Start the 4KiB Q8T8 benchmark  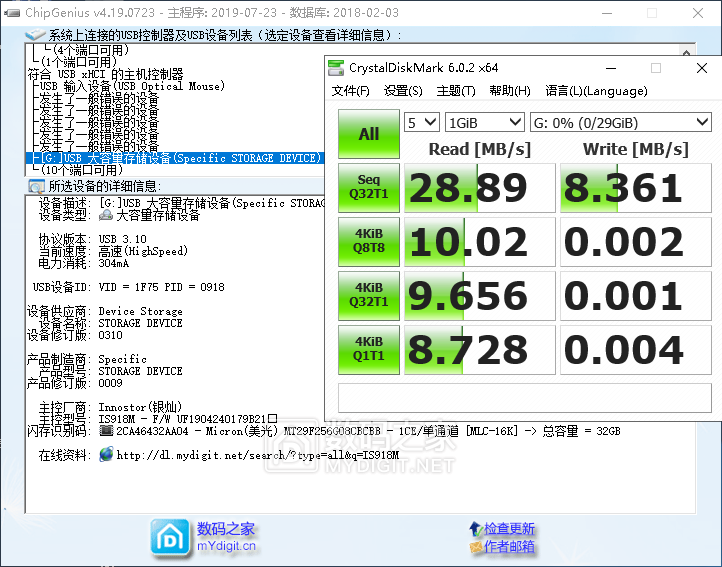click(x=369, y=241)
